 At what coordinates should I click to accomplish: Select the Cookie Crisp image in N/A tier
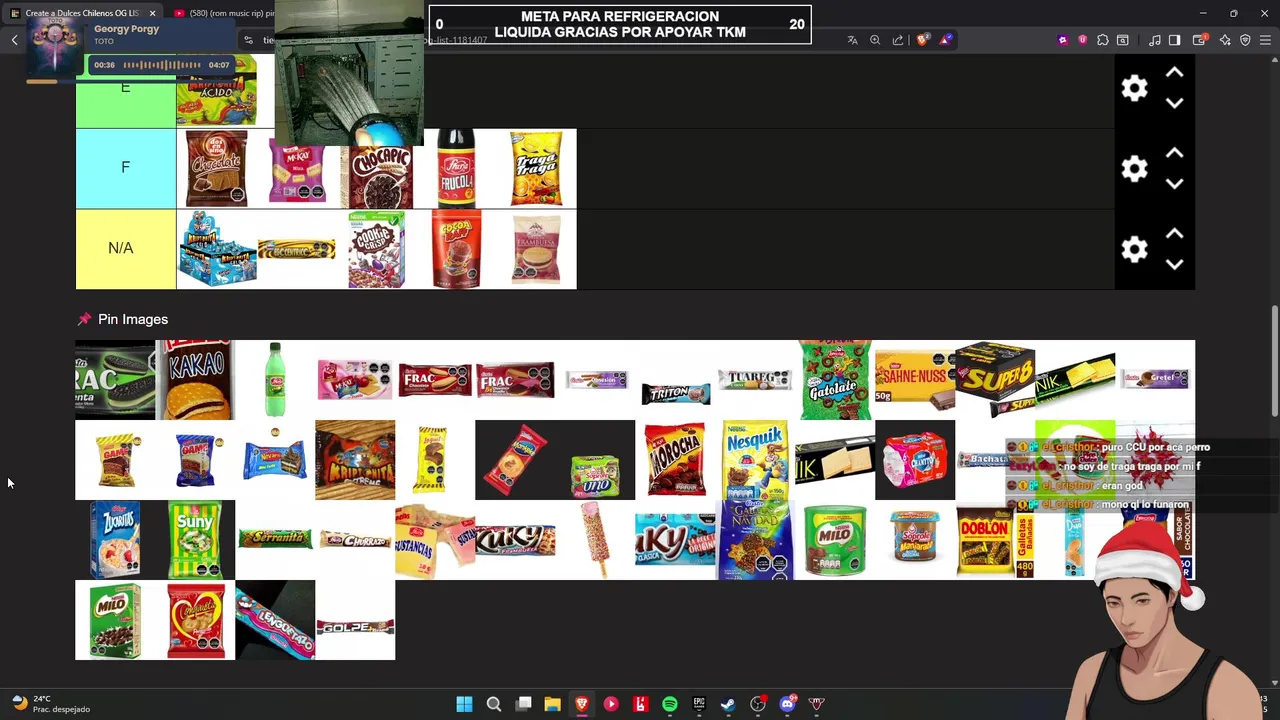376,249
